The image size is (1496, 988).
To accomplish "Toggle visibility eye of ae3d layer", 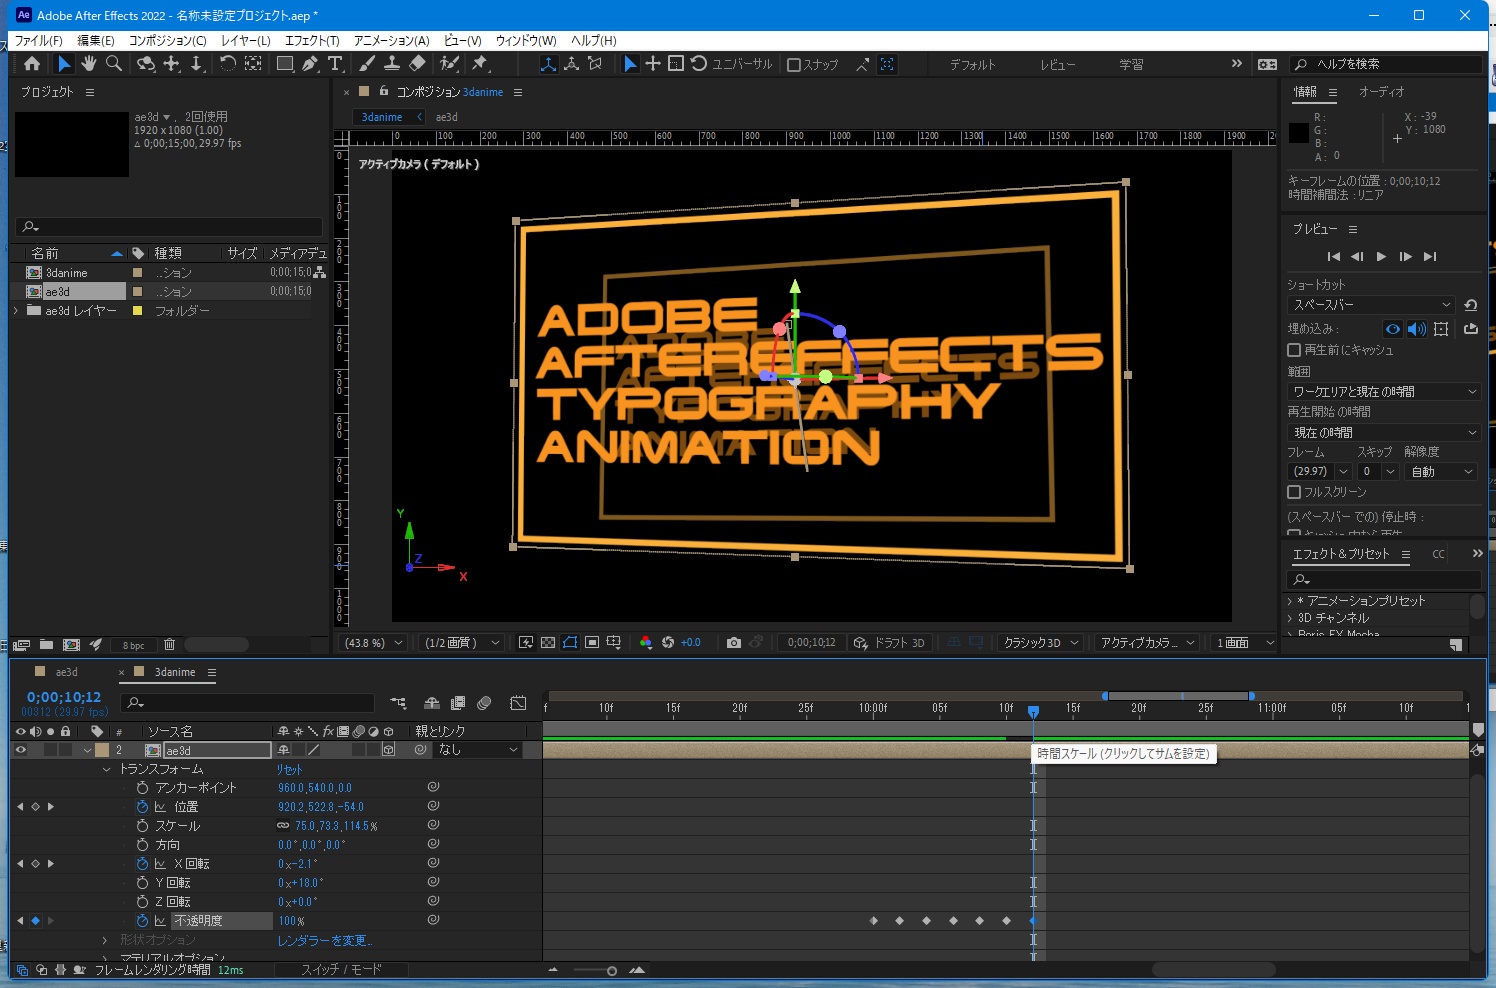I will click(x=20, y=750).
